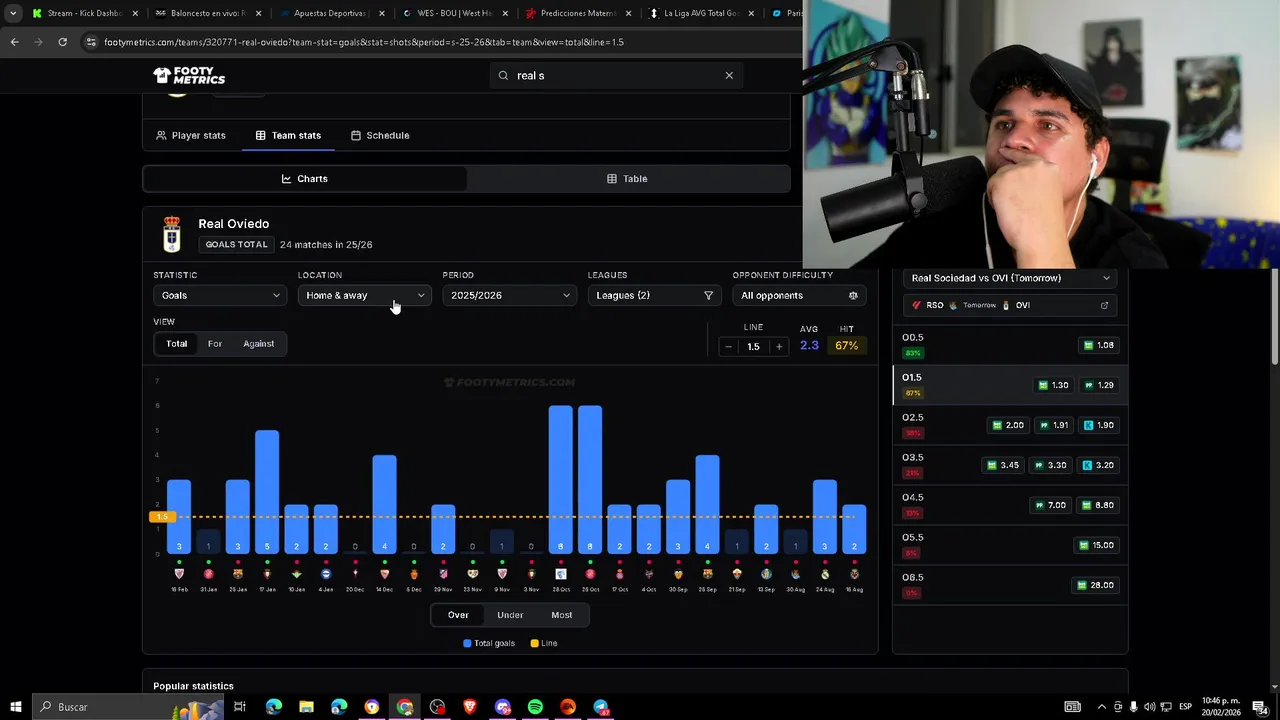Open the Windows Start menu
This screenshot has width=1280, height=720.
point(15,707)
